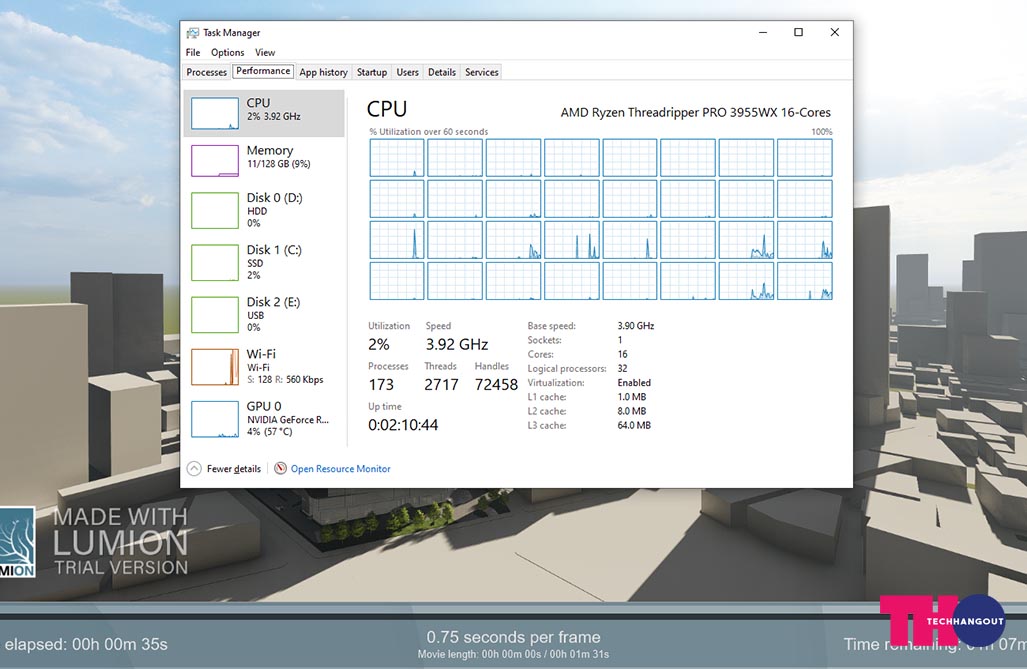Click the L2 cache value 8.0 MB
This screenshot has width=1027, height=669.
coord(631,411)
